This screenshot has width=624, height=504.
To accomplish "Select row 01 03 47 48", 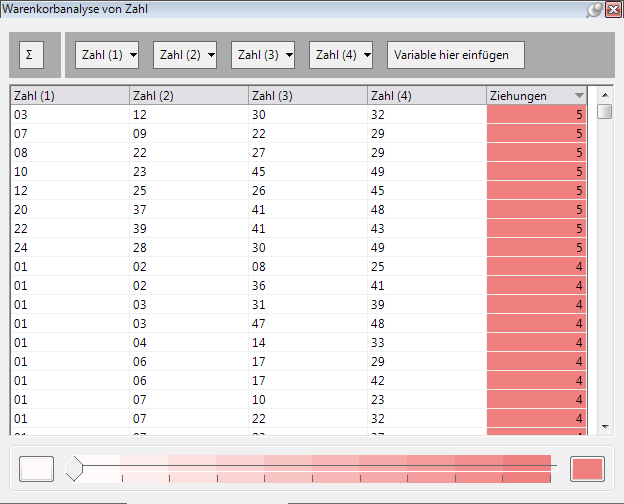I will pos(298,324).
